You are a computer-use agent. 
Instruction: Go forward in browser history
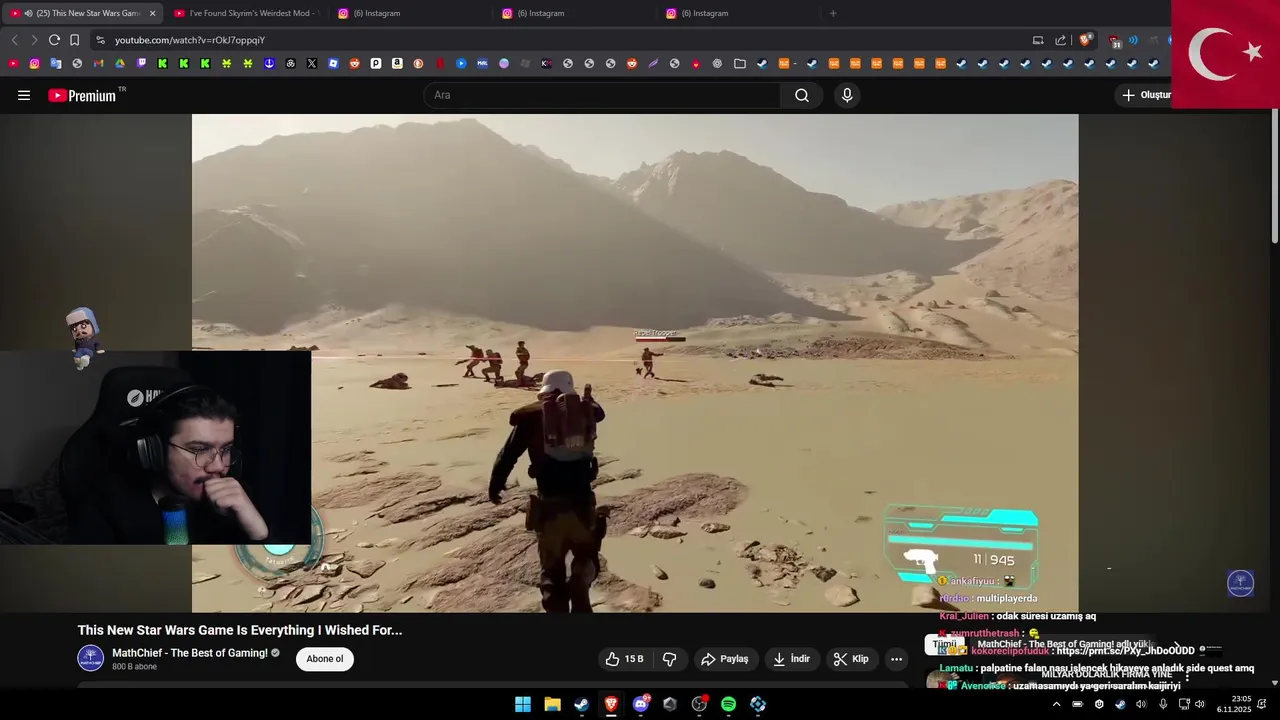click(x=33, y=40)
